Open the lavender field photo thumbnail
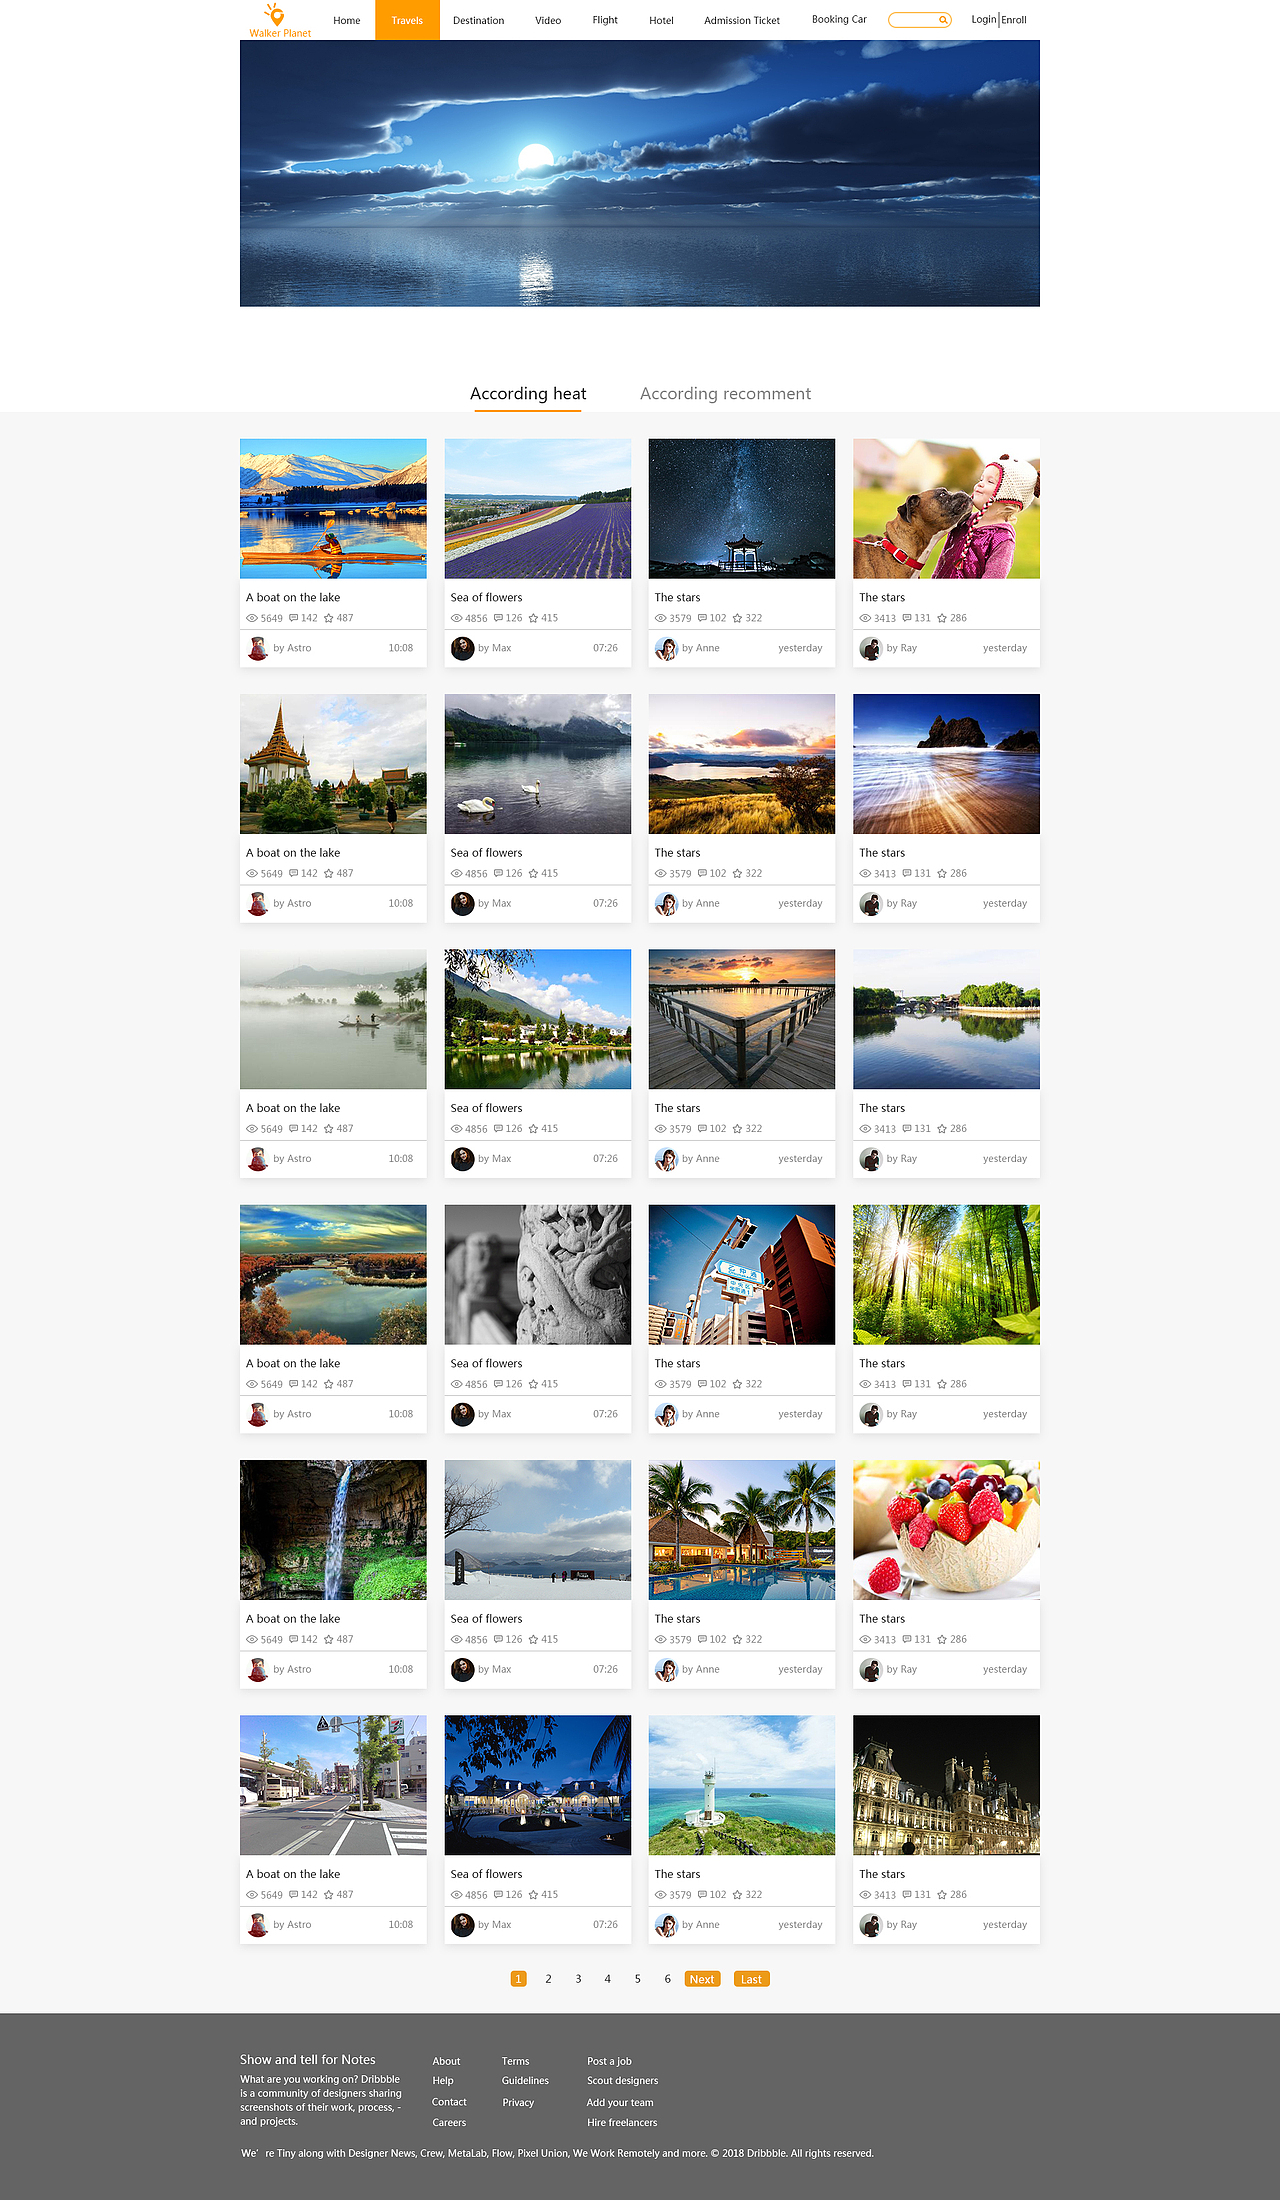 click(x=538, y=508)
